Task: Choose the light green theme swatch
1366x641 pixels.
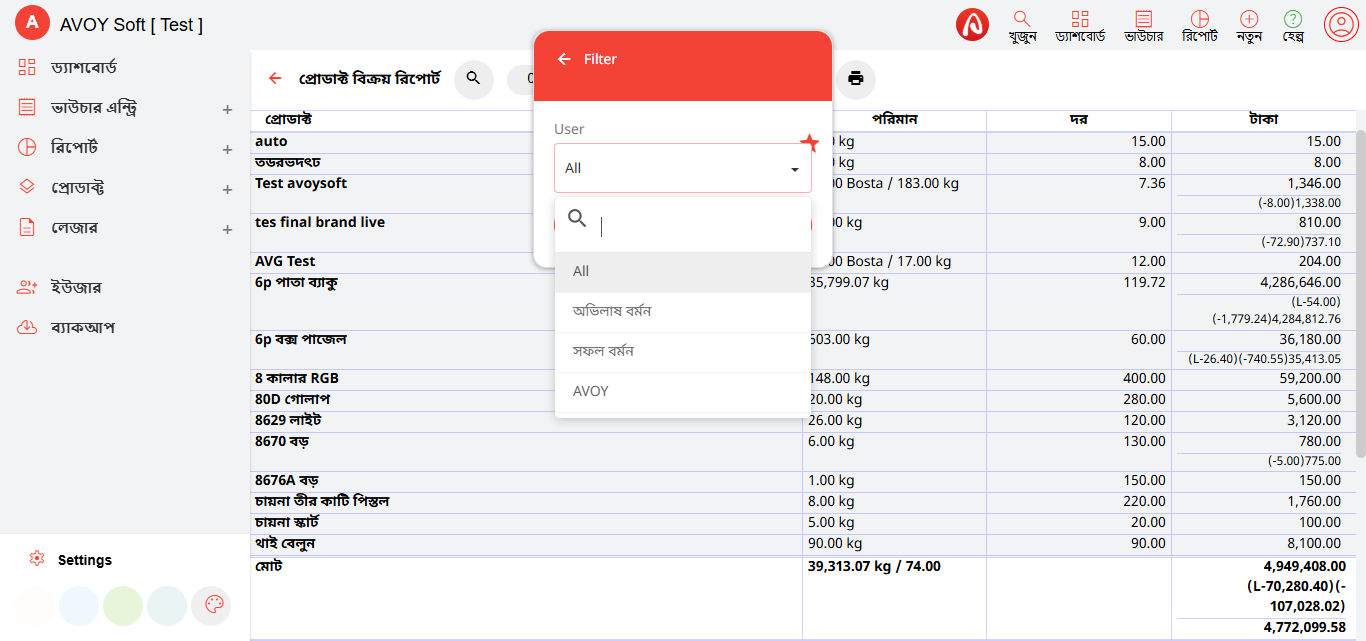Action: coord(123,605)
